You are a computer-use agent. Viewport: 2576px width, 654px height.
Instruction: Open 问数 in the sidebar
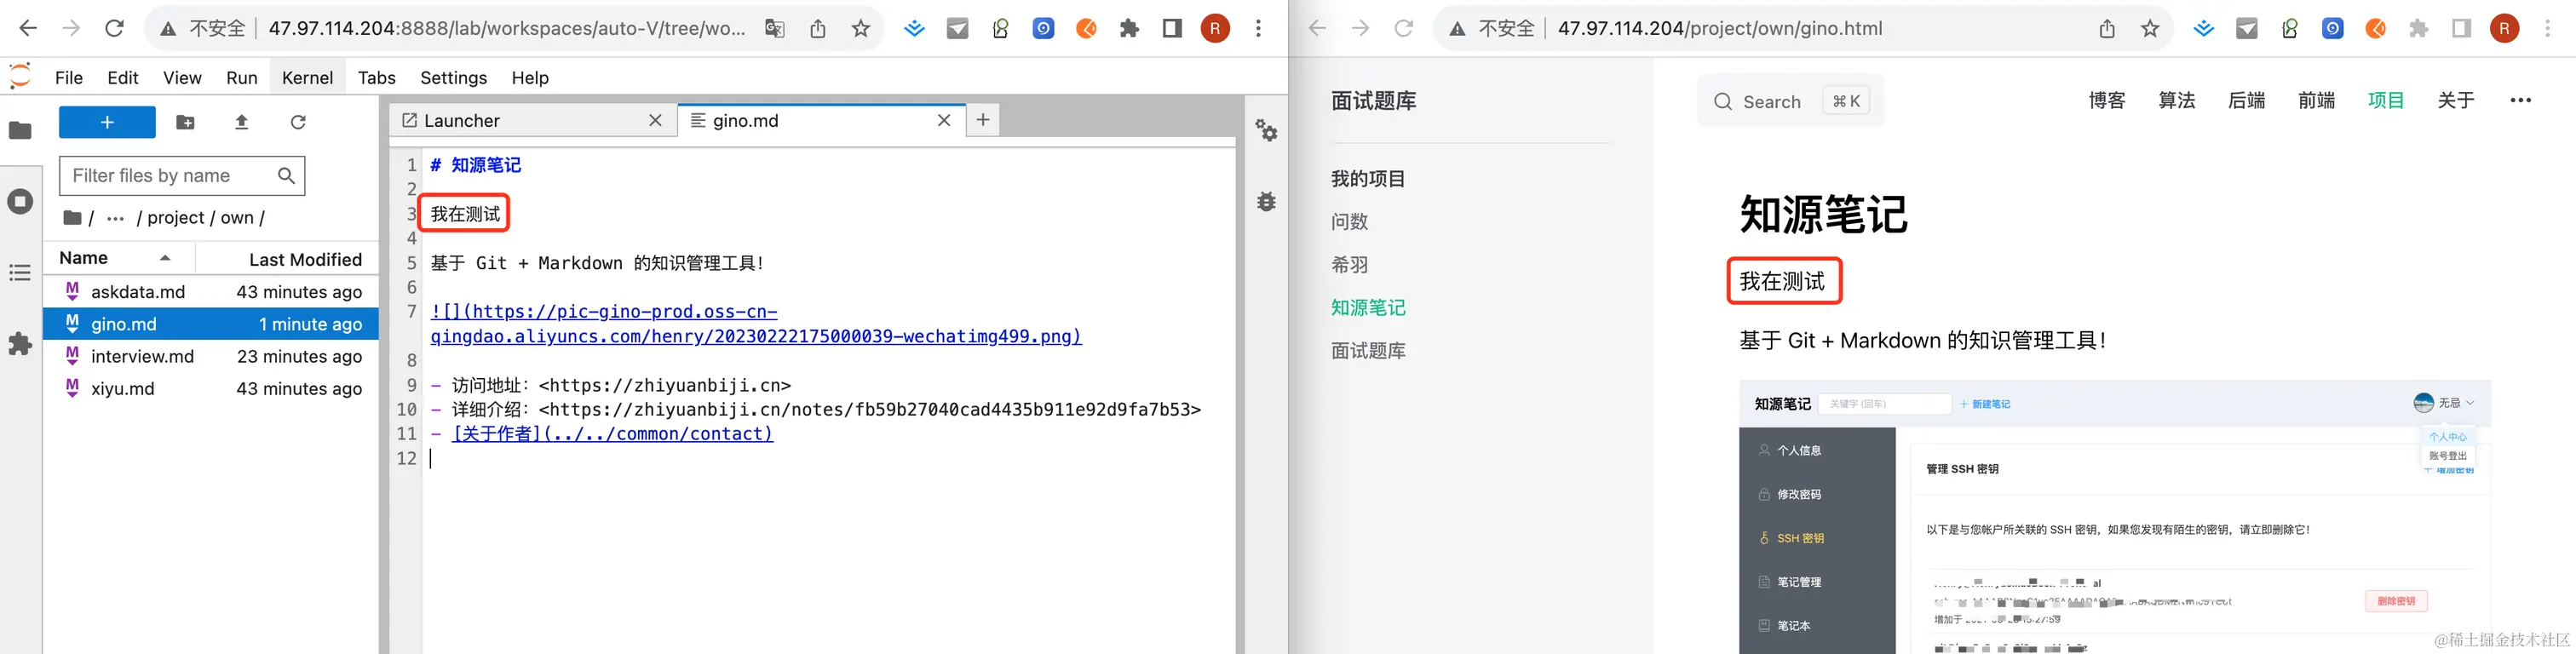1349,221
